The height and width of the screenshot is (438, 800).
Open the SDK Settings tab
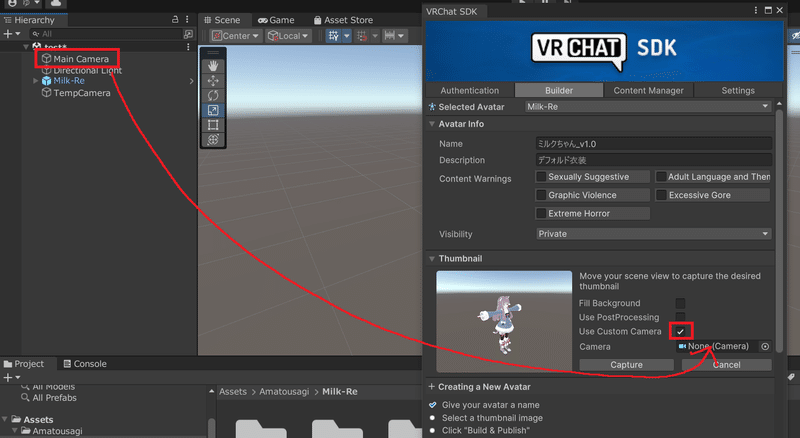click(738, 90)
